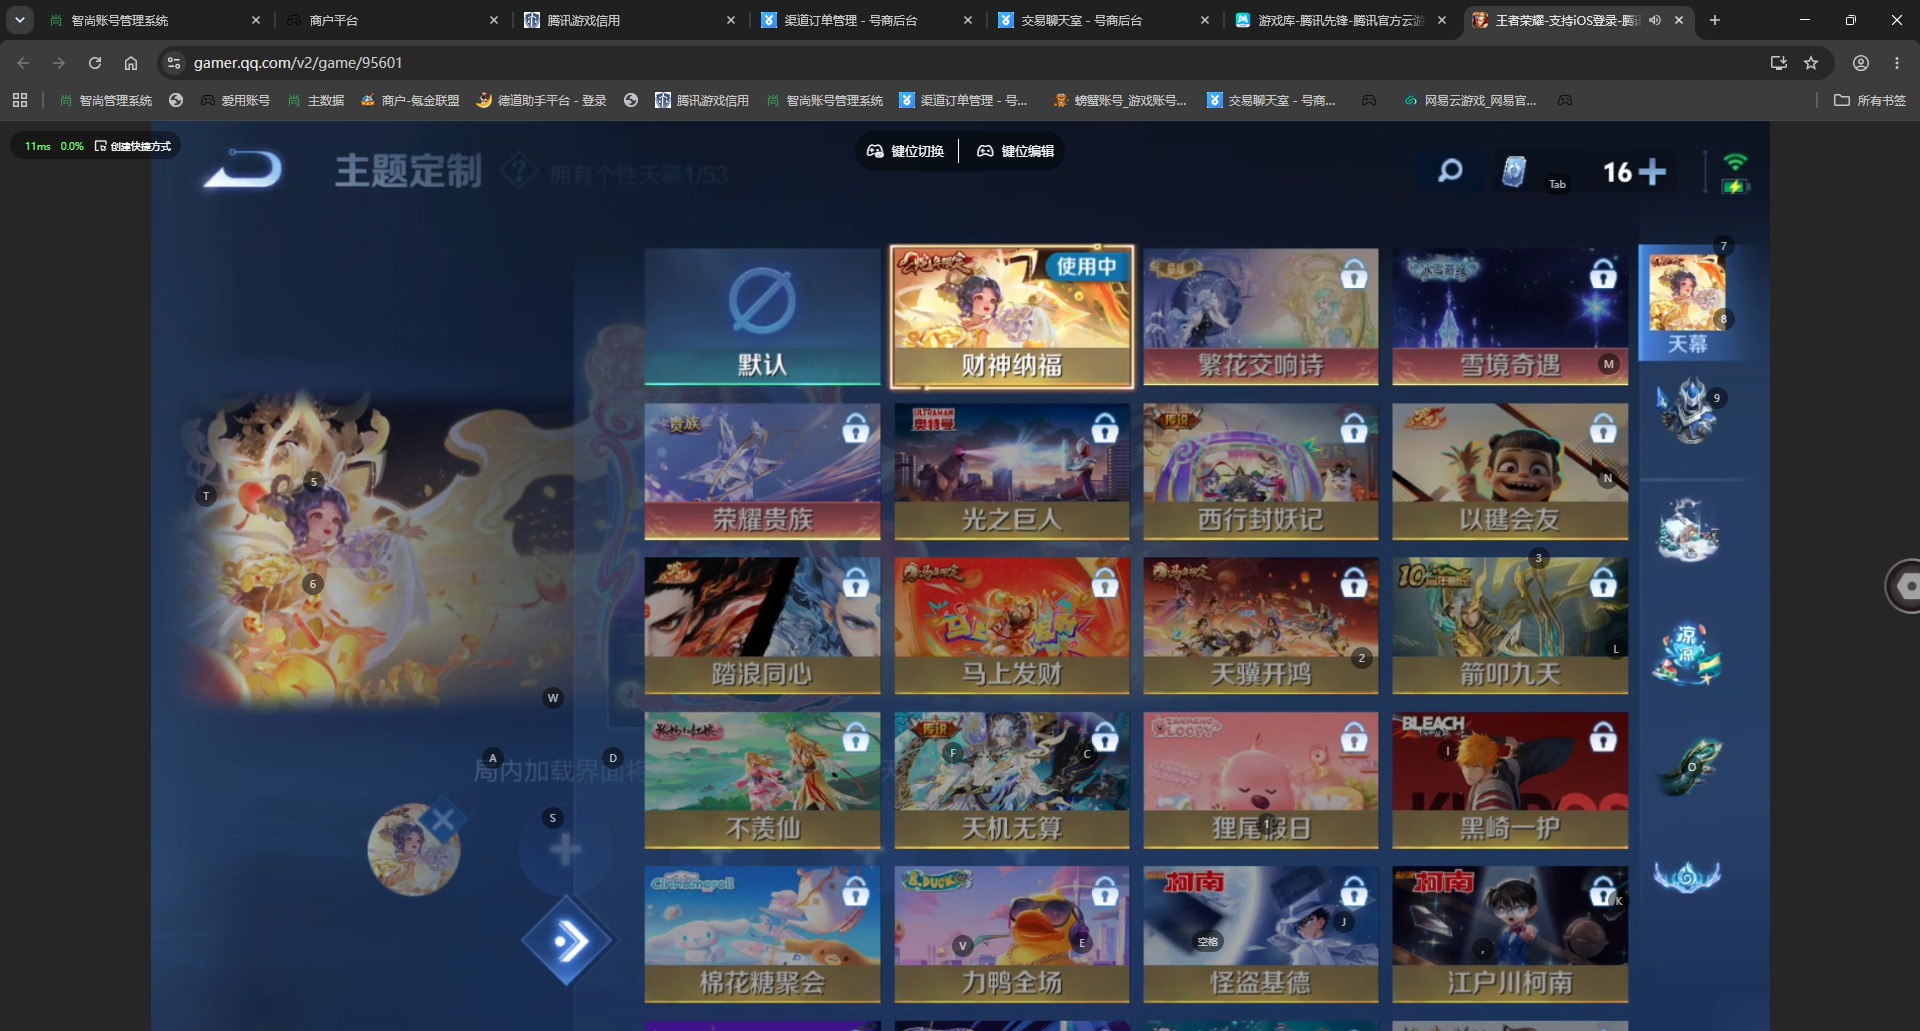This screenshot has width=1920, height=1031.
Task: Switch to the 智尚账号管理系统 browser tab
Action: pyautogui.click(x=155, y=20)
